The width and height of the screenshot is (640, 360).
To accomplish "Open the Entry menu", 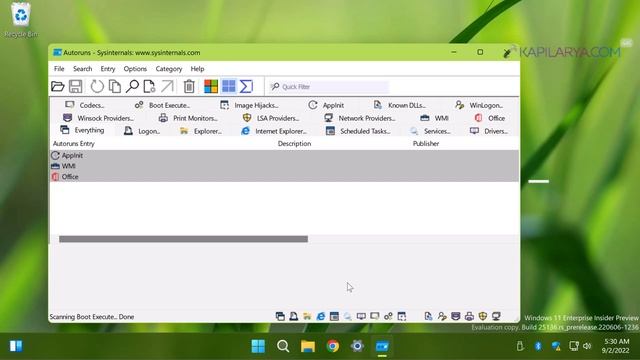I will [x=108, y=69].
